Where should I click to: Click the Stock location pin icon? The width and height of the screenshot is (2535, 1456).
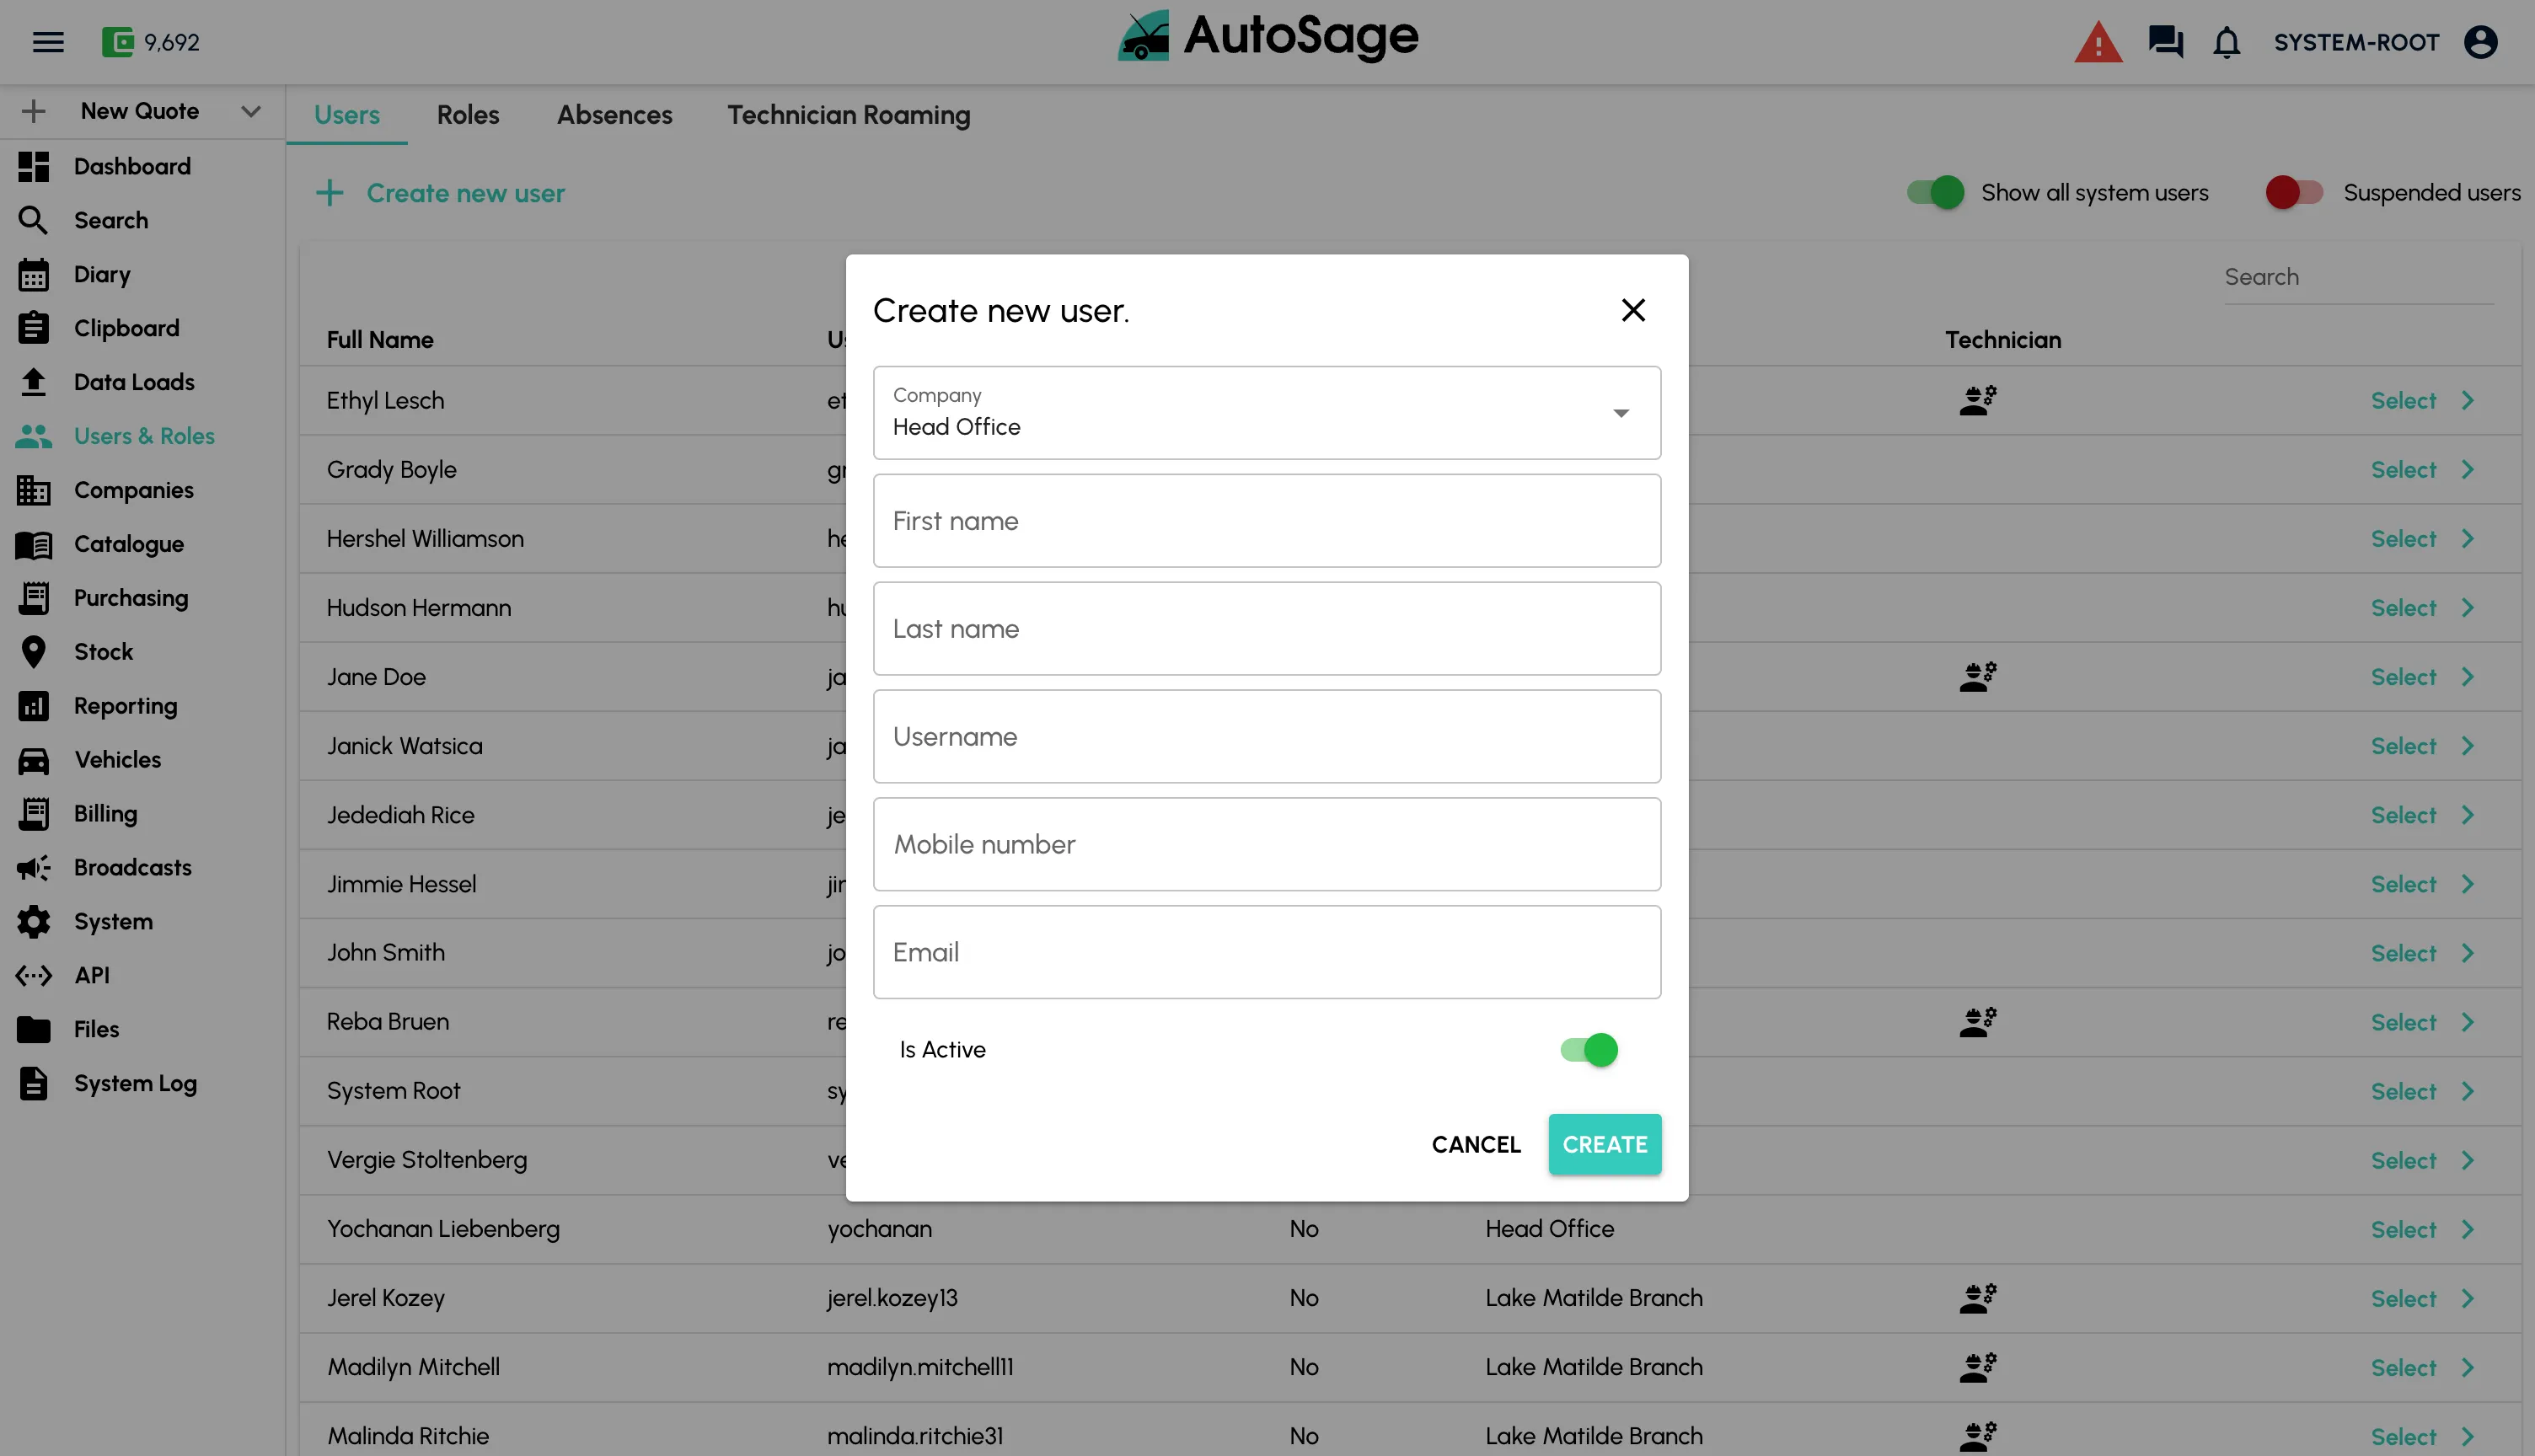pyautogui.click(x=33, y=652)
